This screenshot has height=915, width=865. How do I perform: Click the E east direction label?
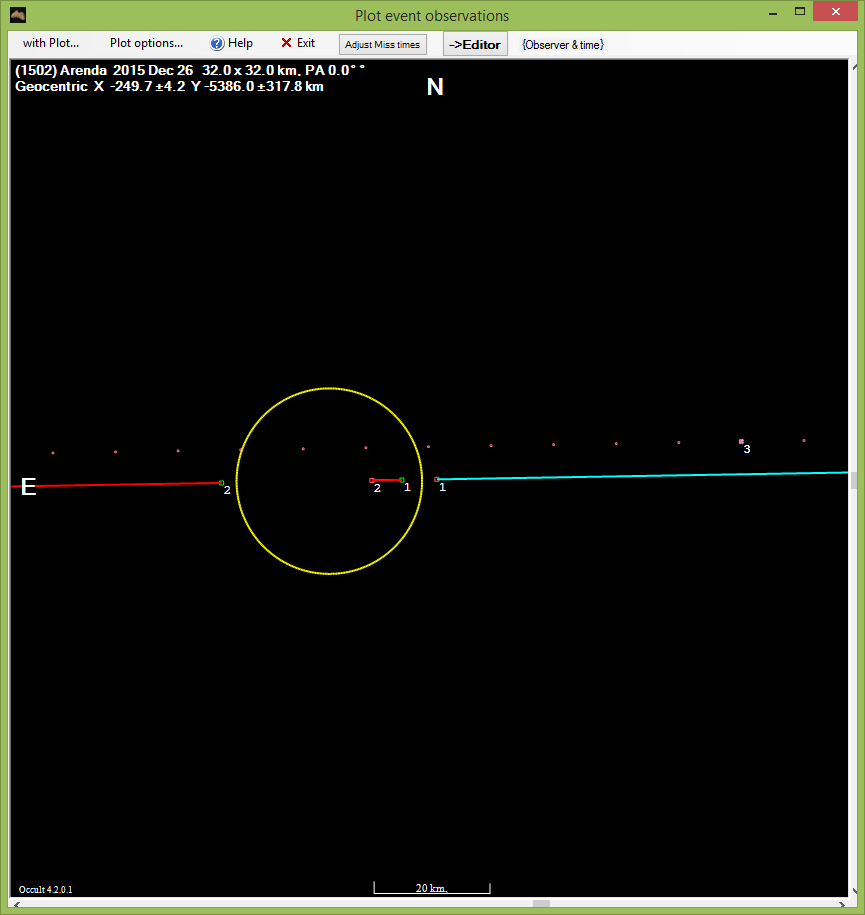coord(29,487)
